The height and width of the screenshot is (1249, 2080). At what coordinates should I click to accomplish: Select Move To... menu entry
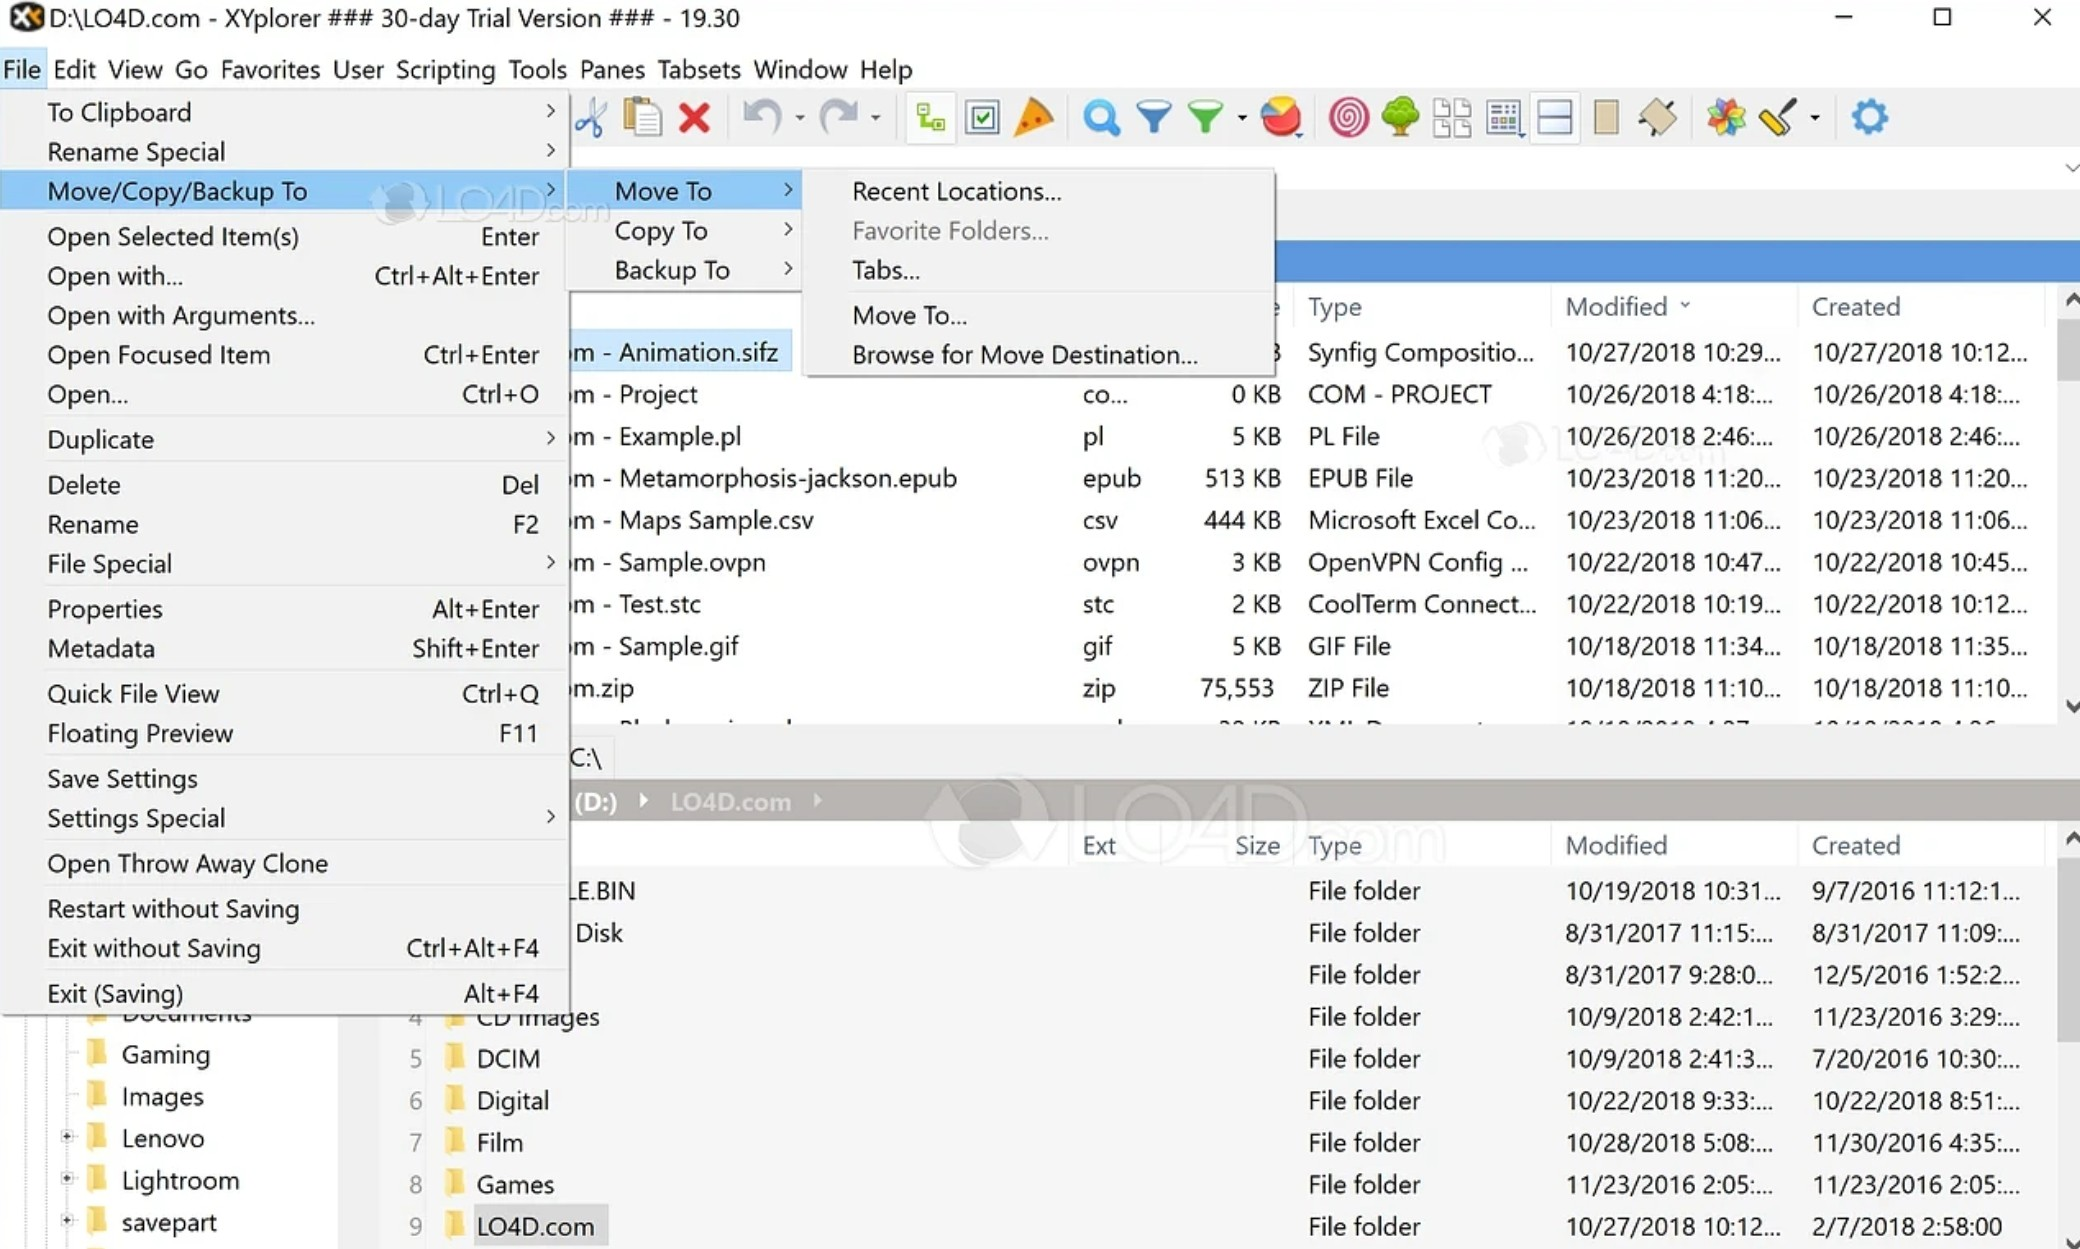pos(1039,315)
